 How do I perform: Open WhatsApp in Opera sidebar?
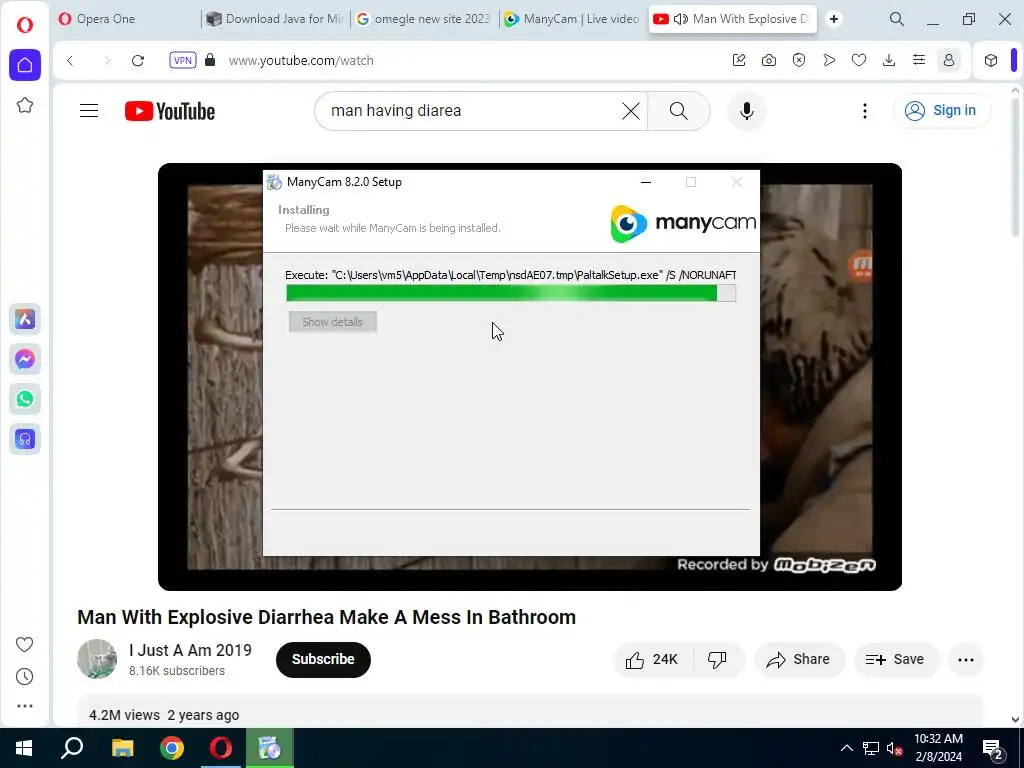[25, 399]
